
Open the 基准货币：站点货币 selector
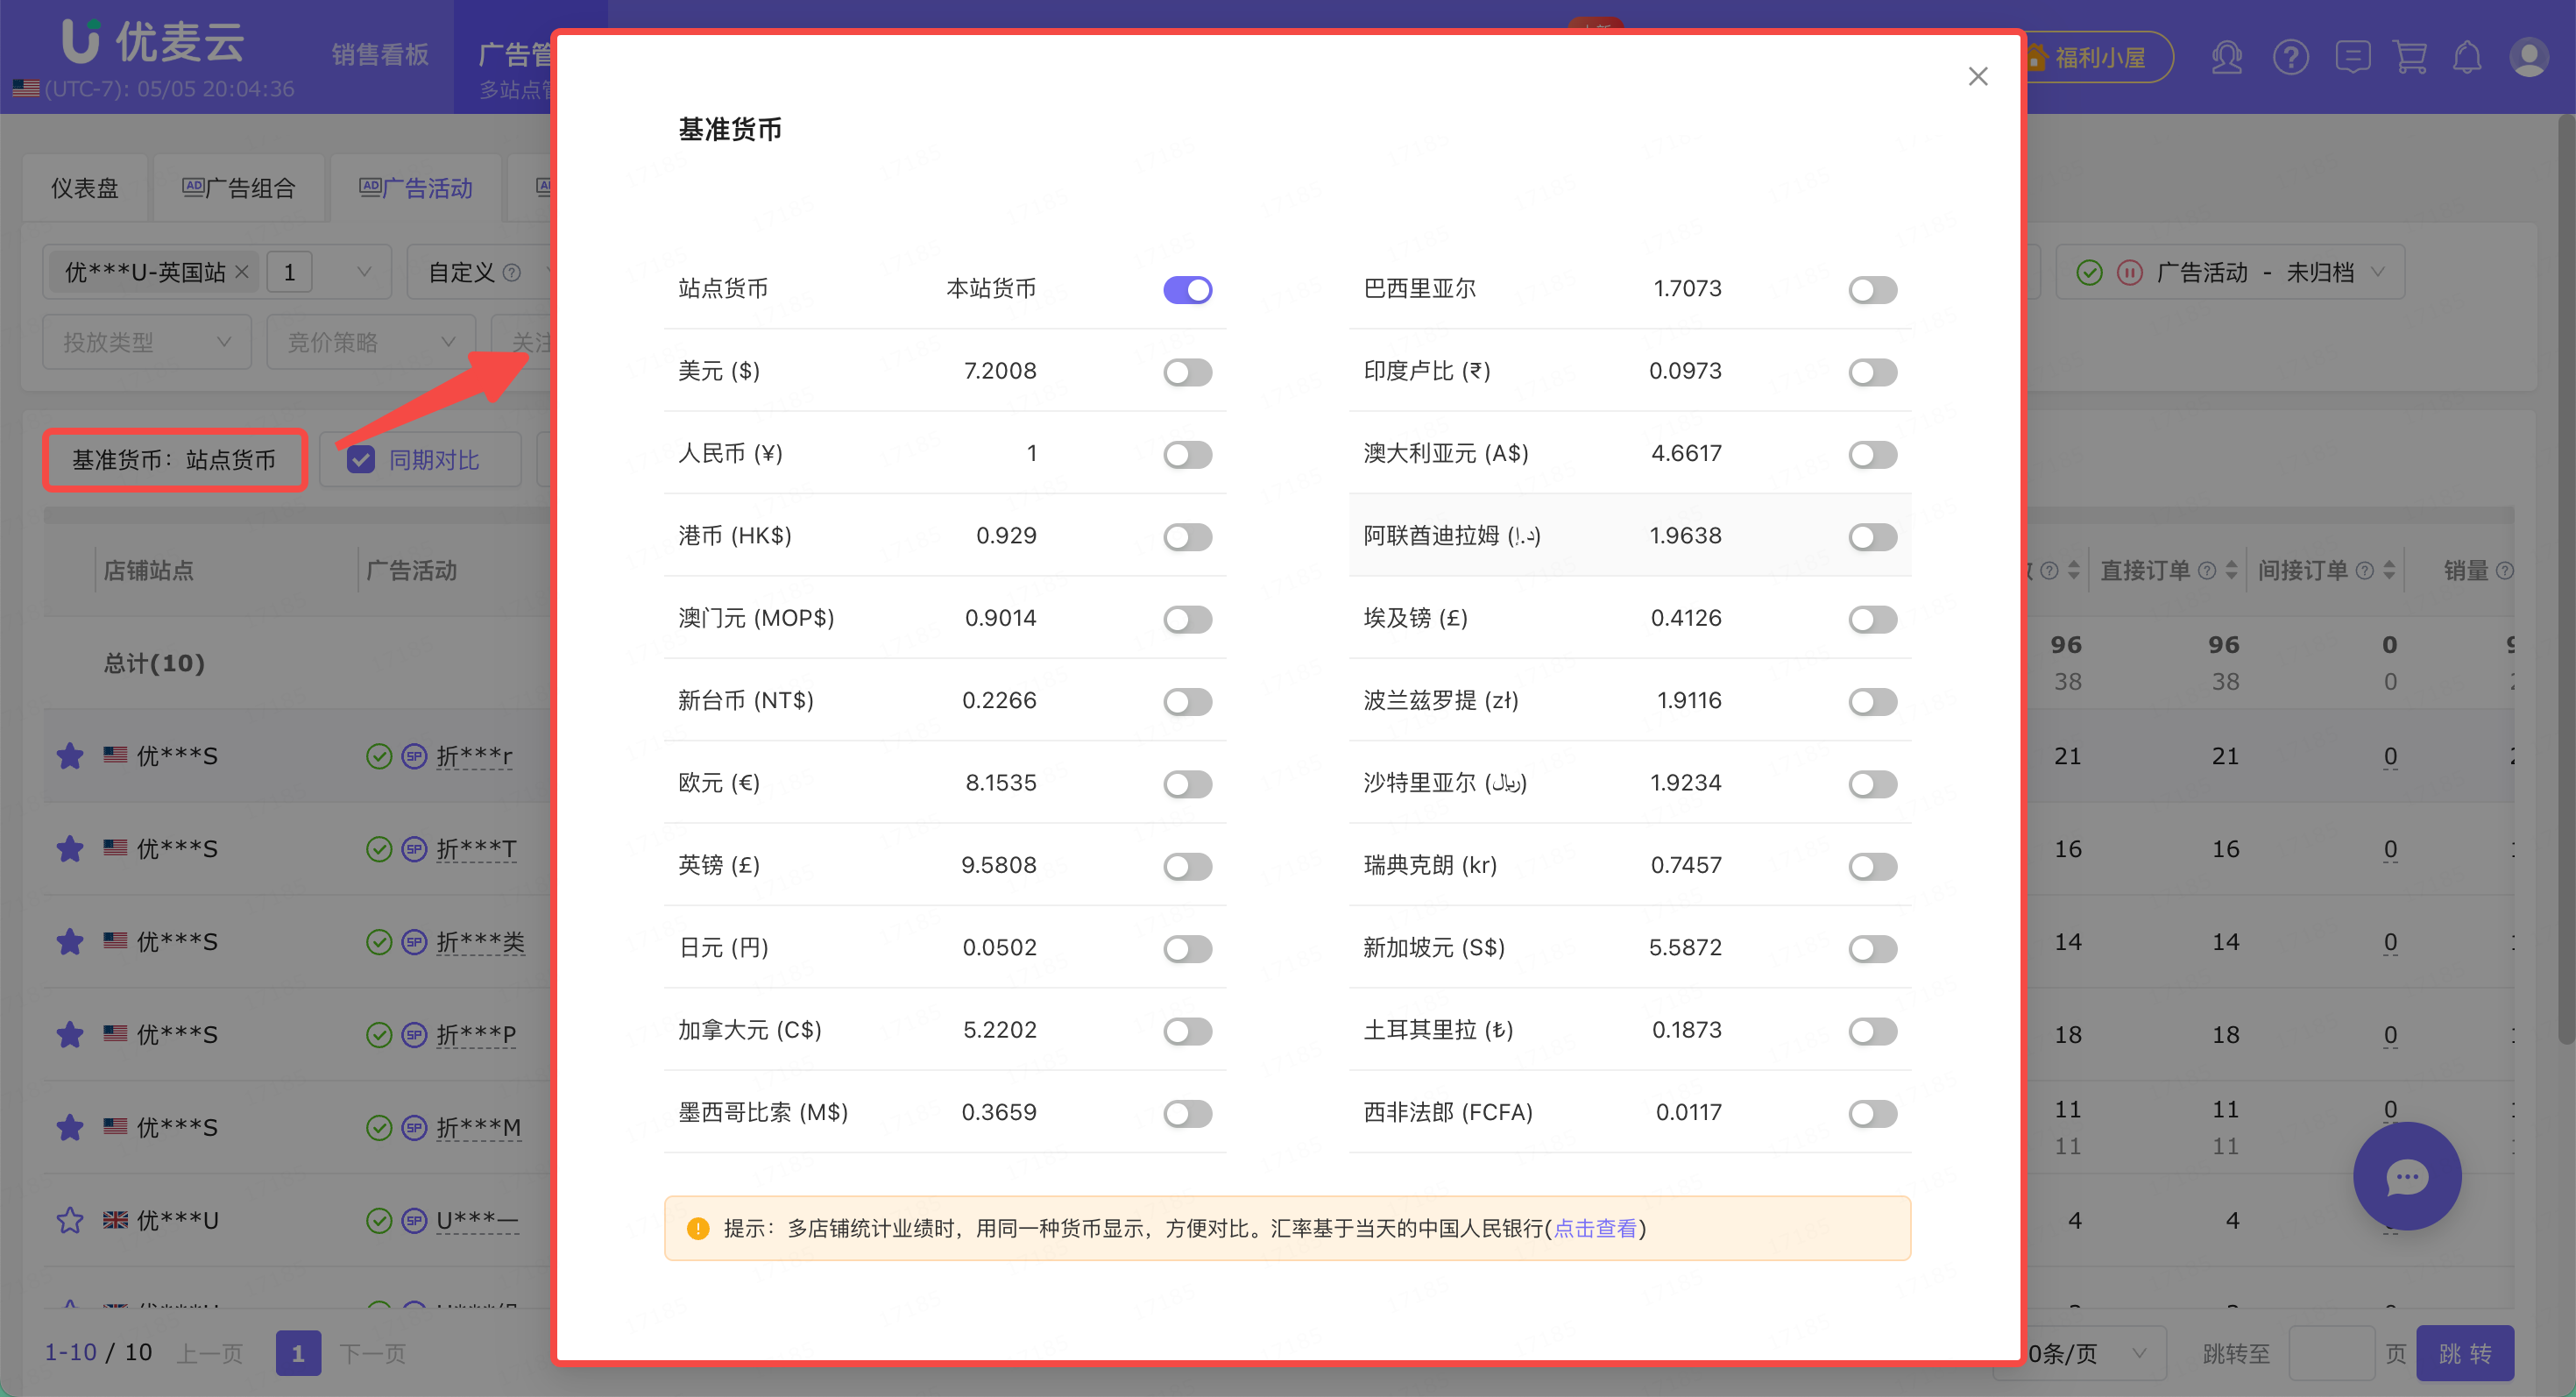click(x=174, y=460)
